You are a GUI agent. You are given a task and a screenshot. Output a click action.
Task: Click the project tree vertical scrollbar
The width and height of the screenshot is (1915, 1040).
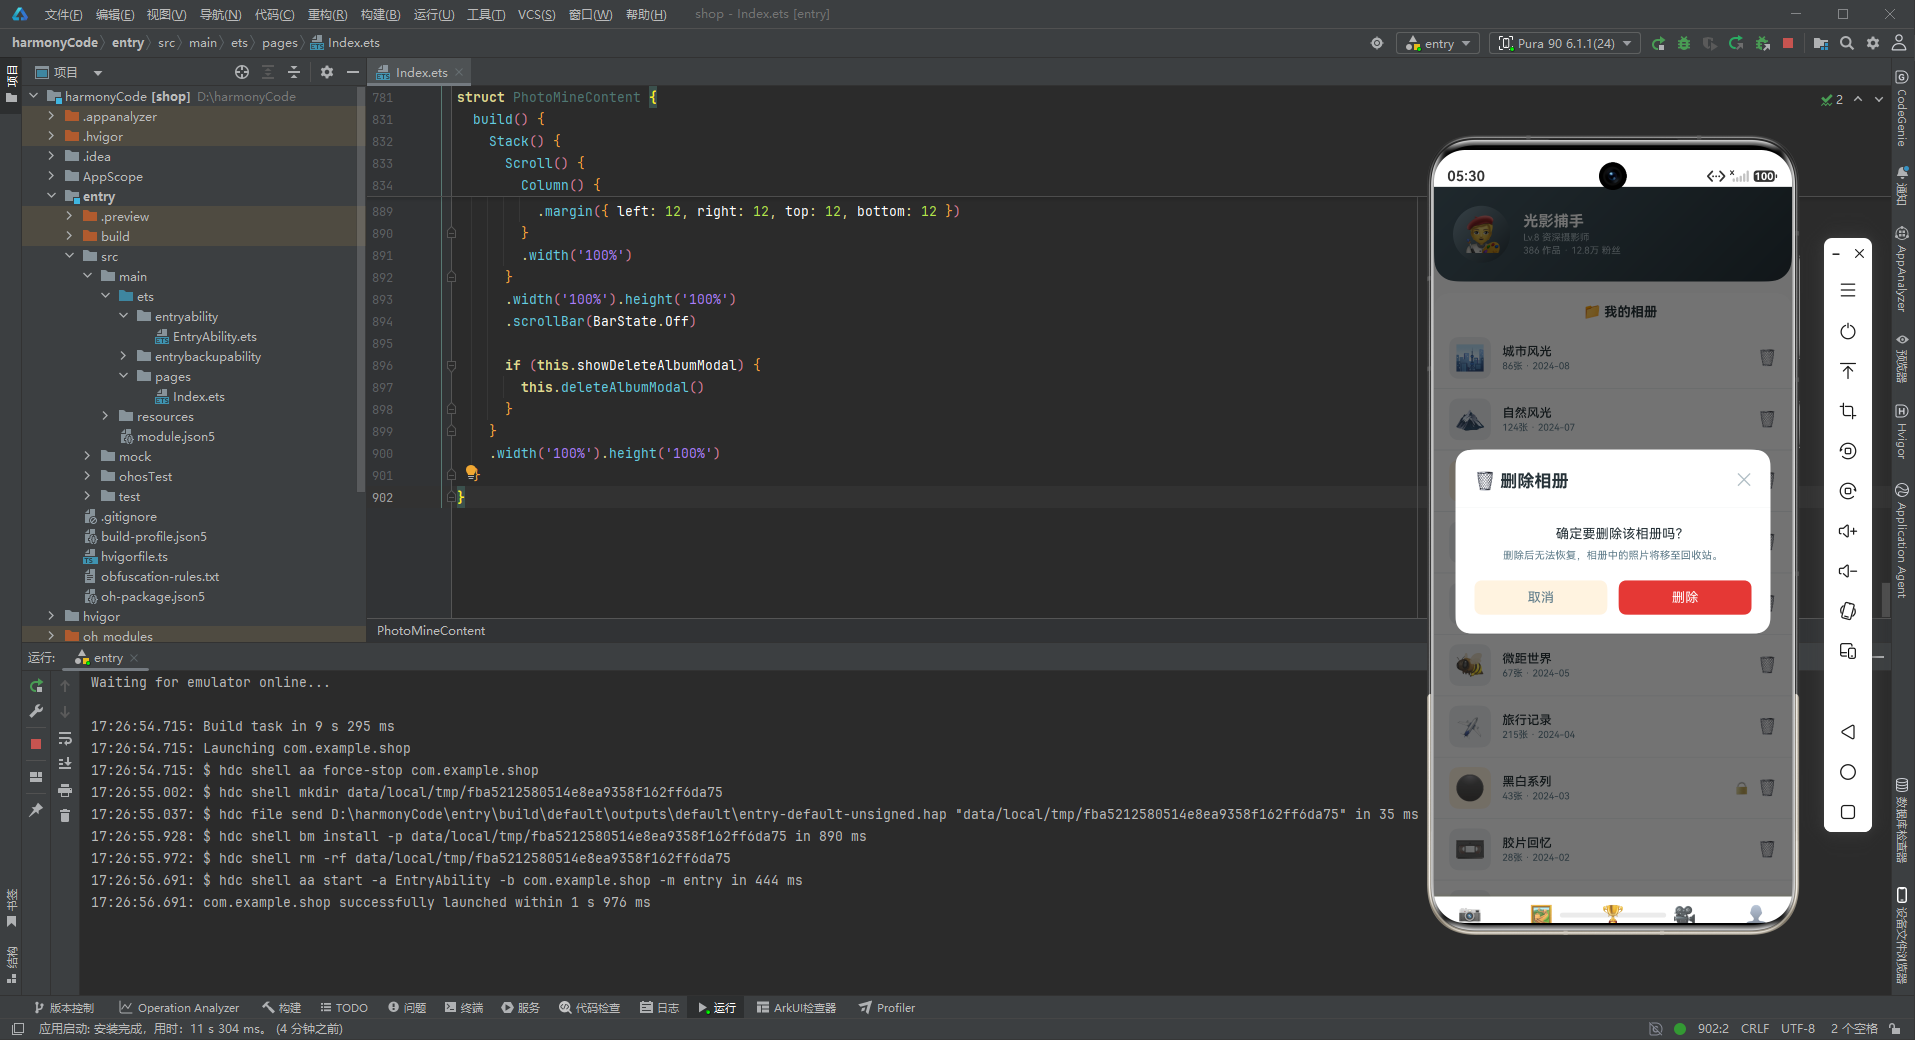click(360, 290)
